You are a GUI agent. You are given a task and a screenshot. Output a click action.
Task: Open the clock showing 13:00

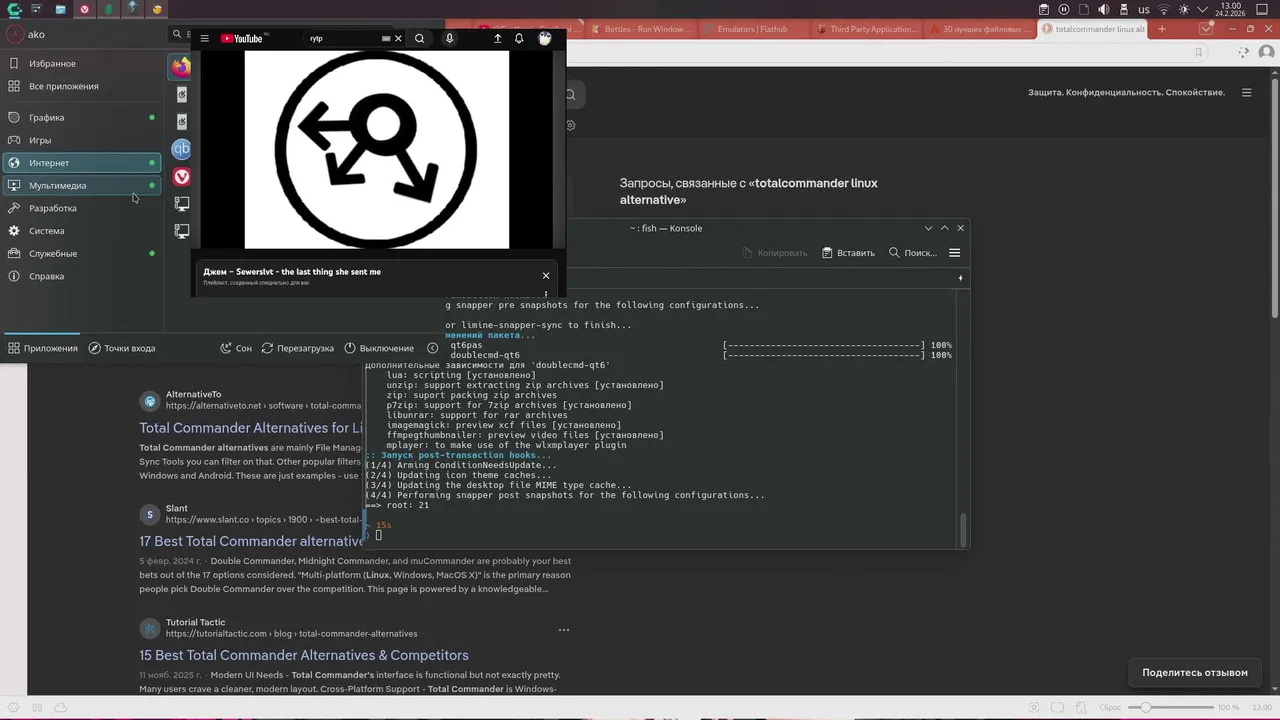(1230, 9)
